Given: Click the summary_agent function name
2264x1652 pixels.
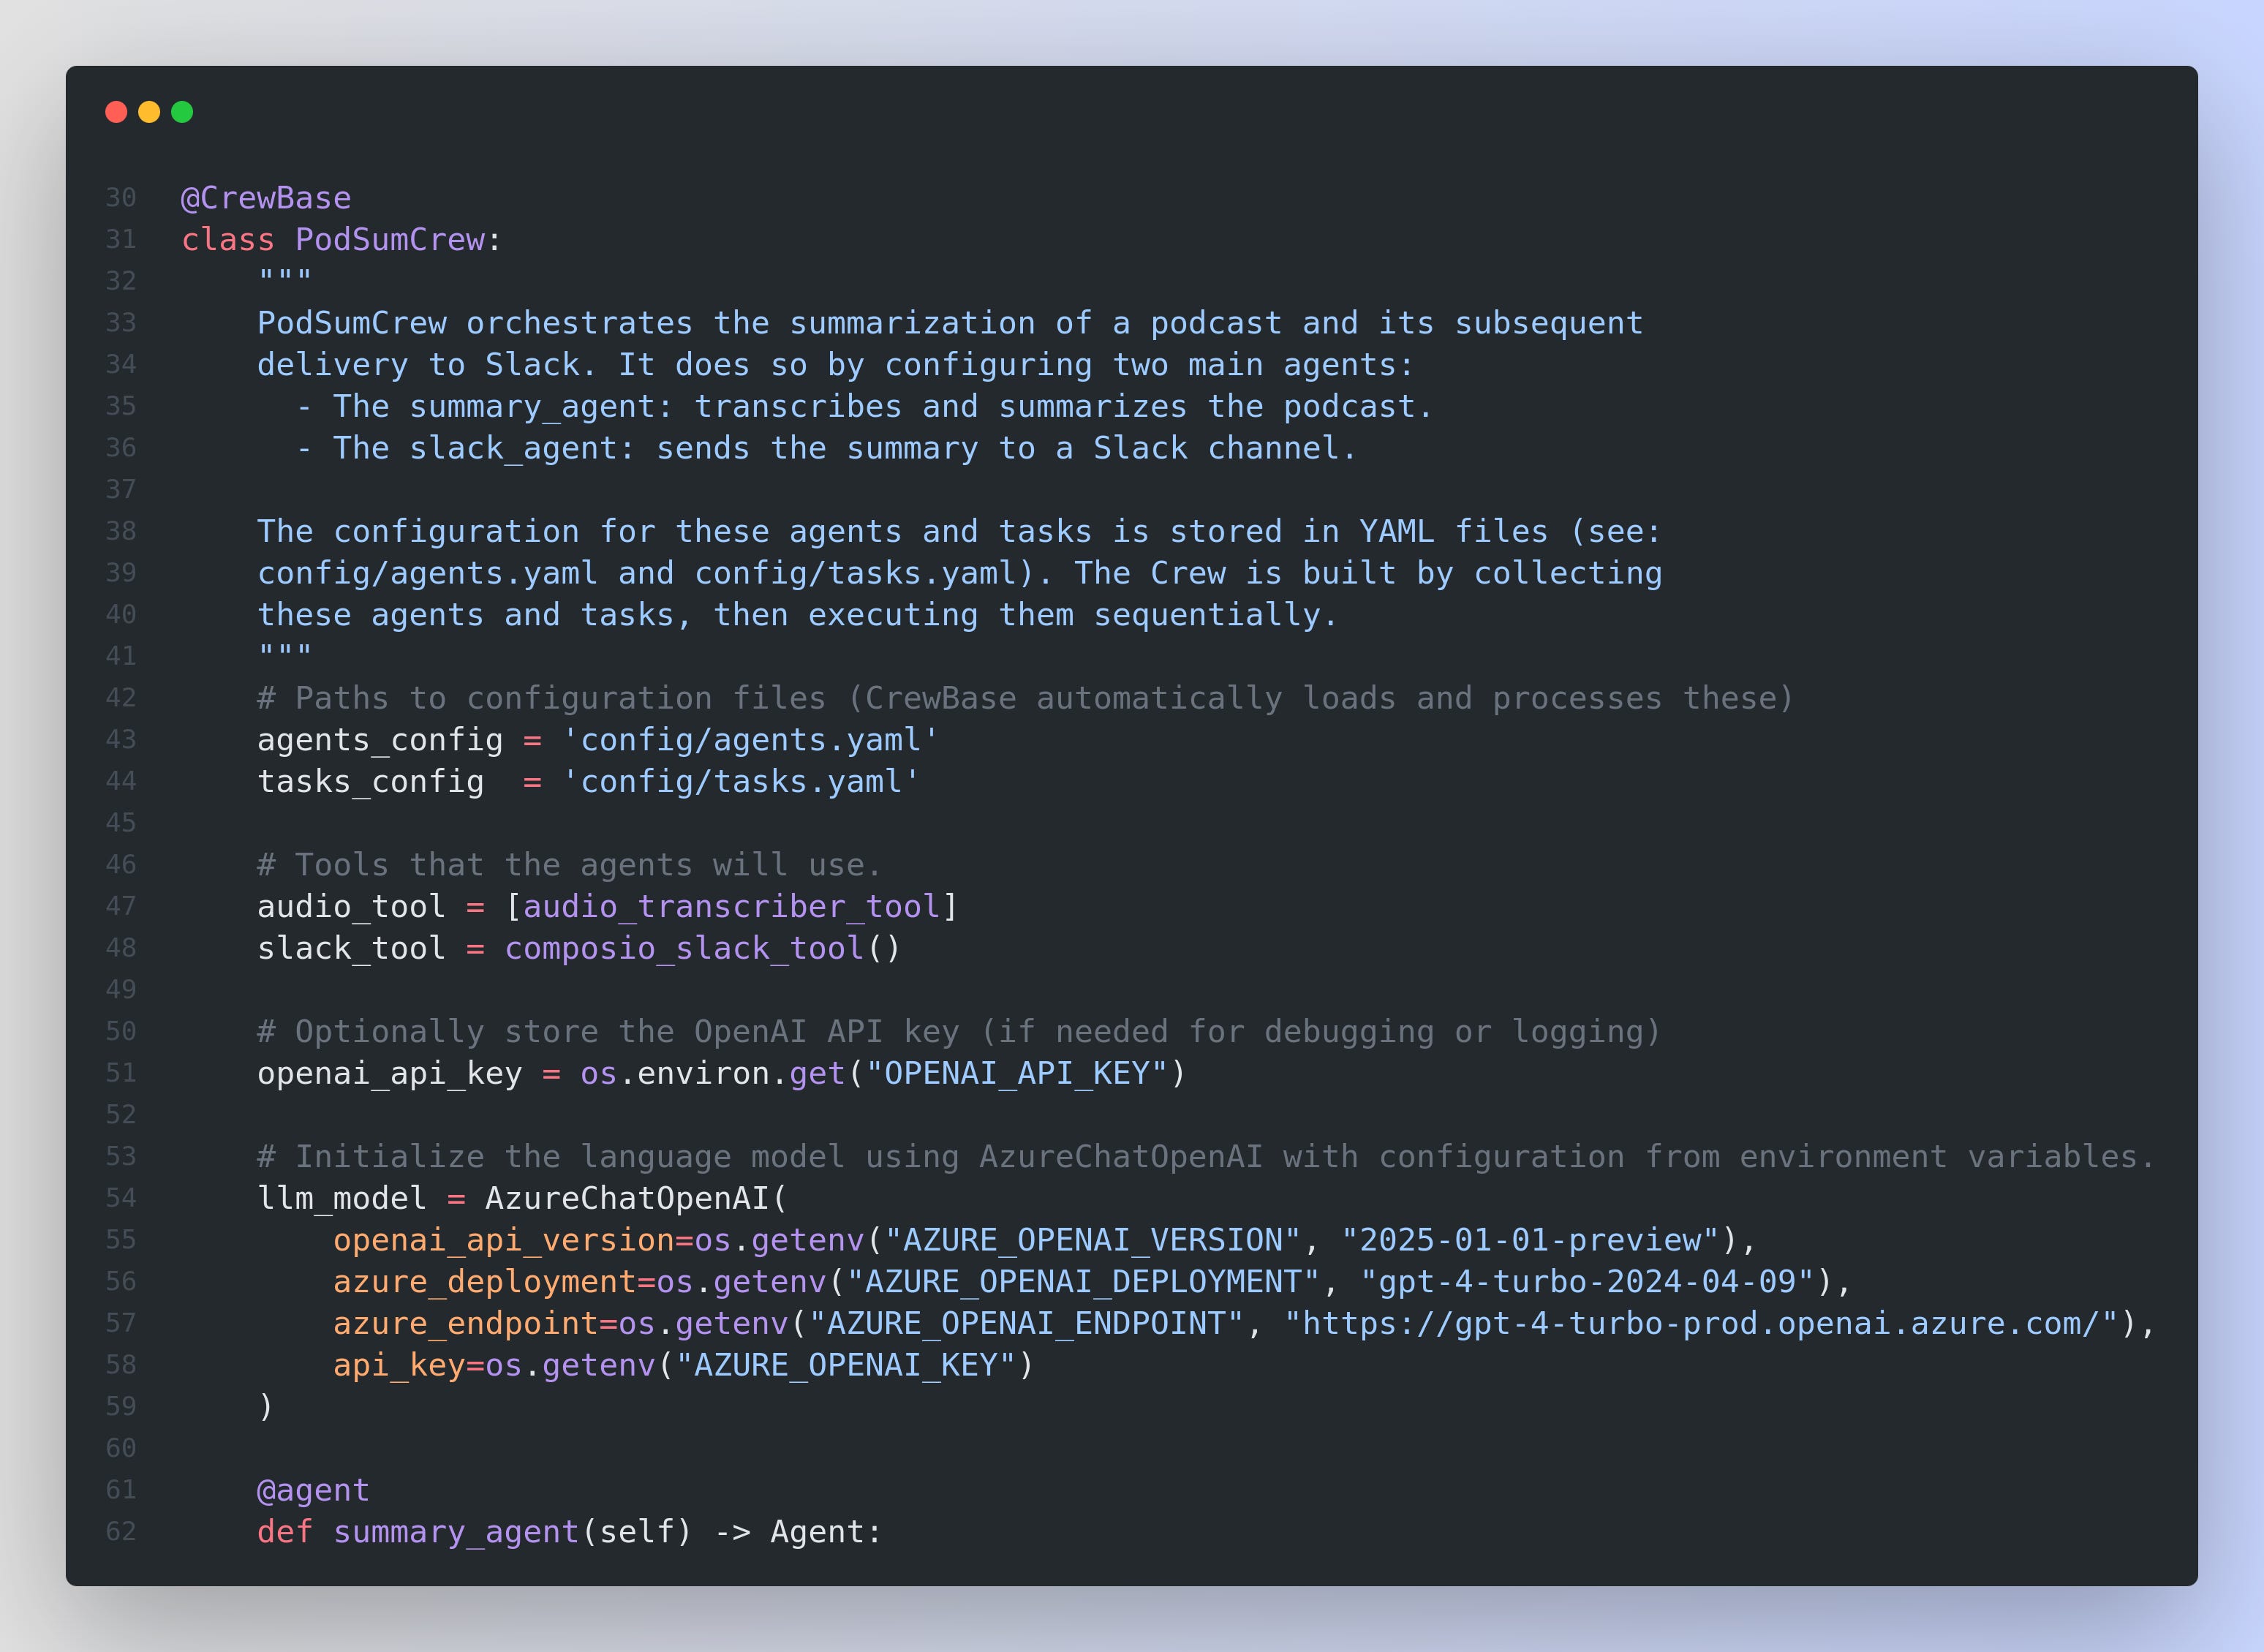Looking at the screenshot, I should pyautogui.click(x=456, y=1532).
